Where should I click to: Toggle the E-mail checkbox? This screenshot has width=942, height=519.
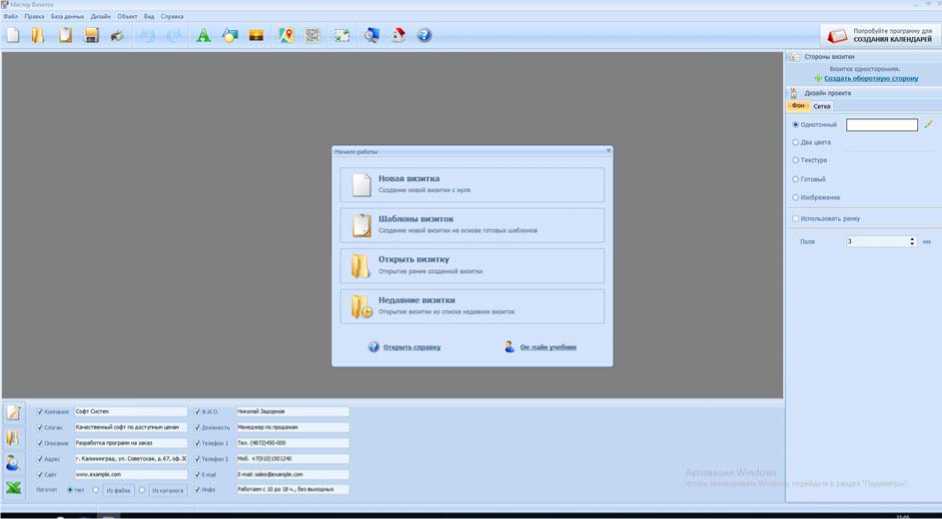197,475
